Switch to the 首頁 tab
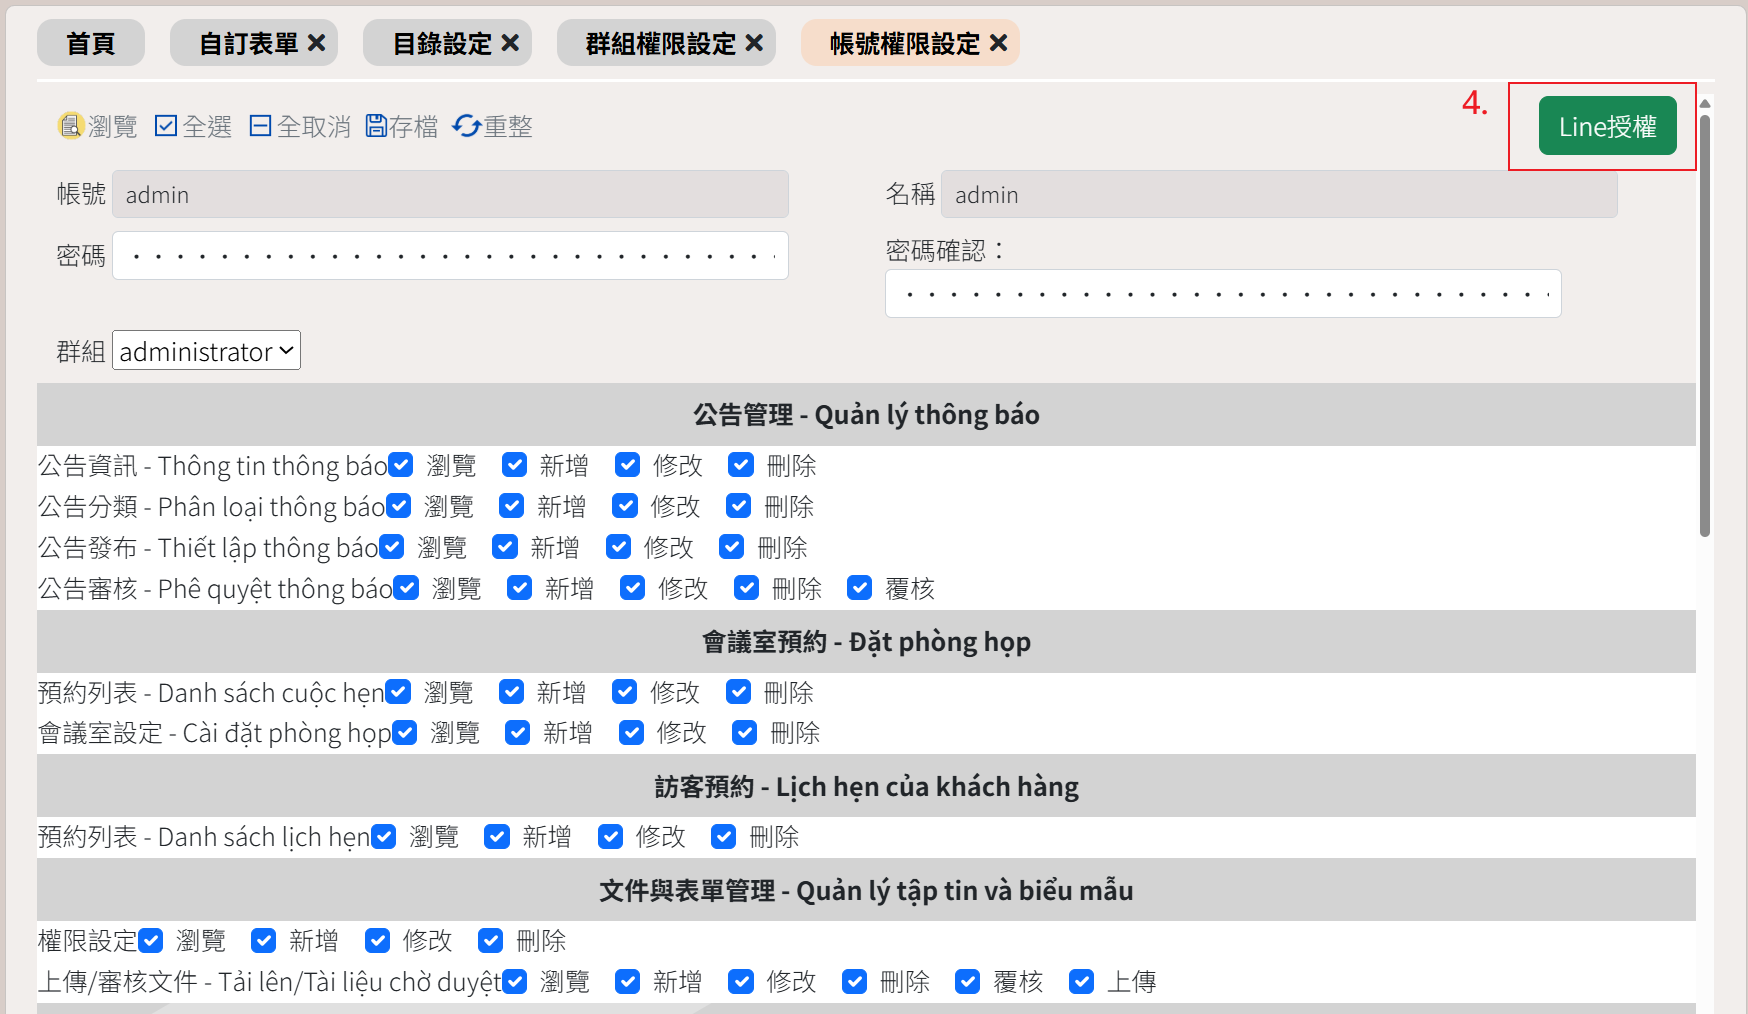Viewport: 1748px width, 1014px height. (x=91, y=43)
